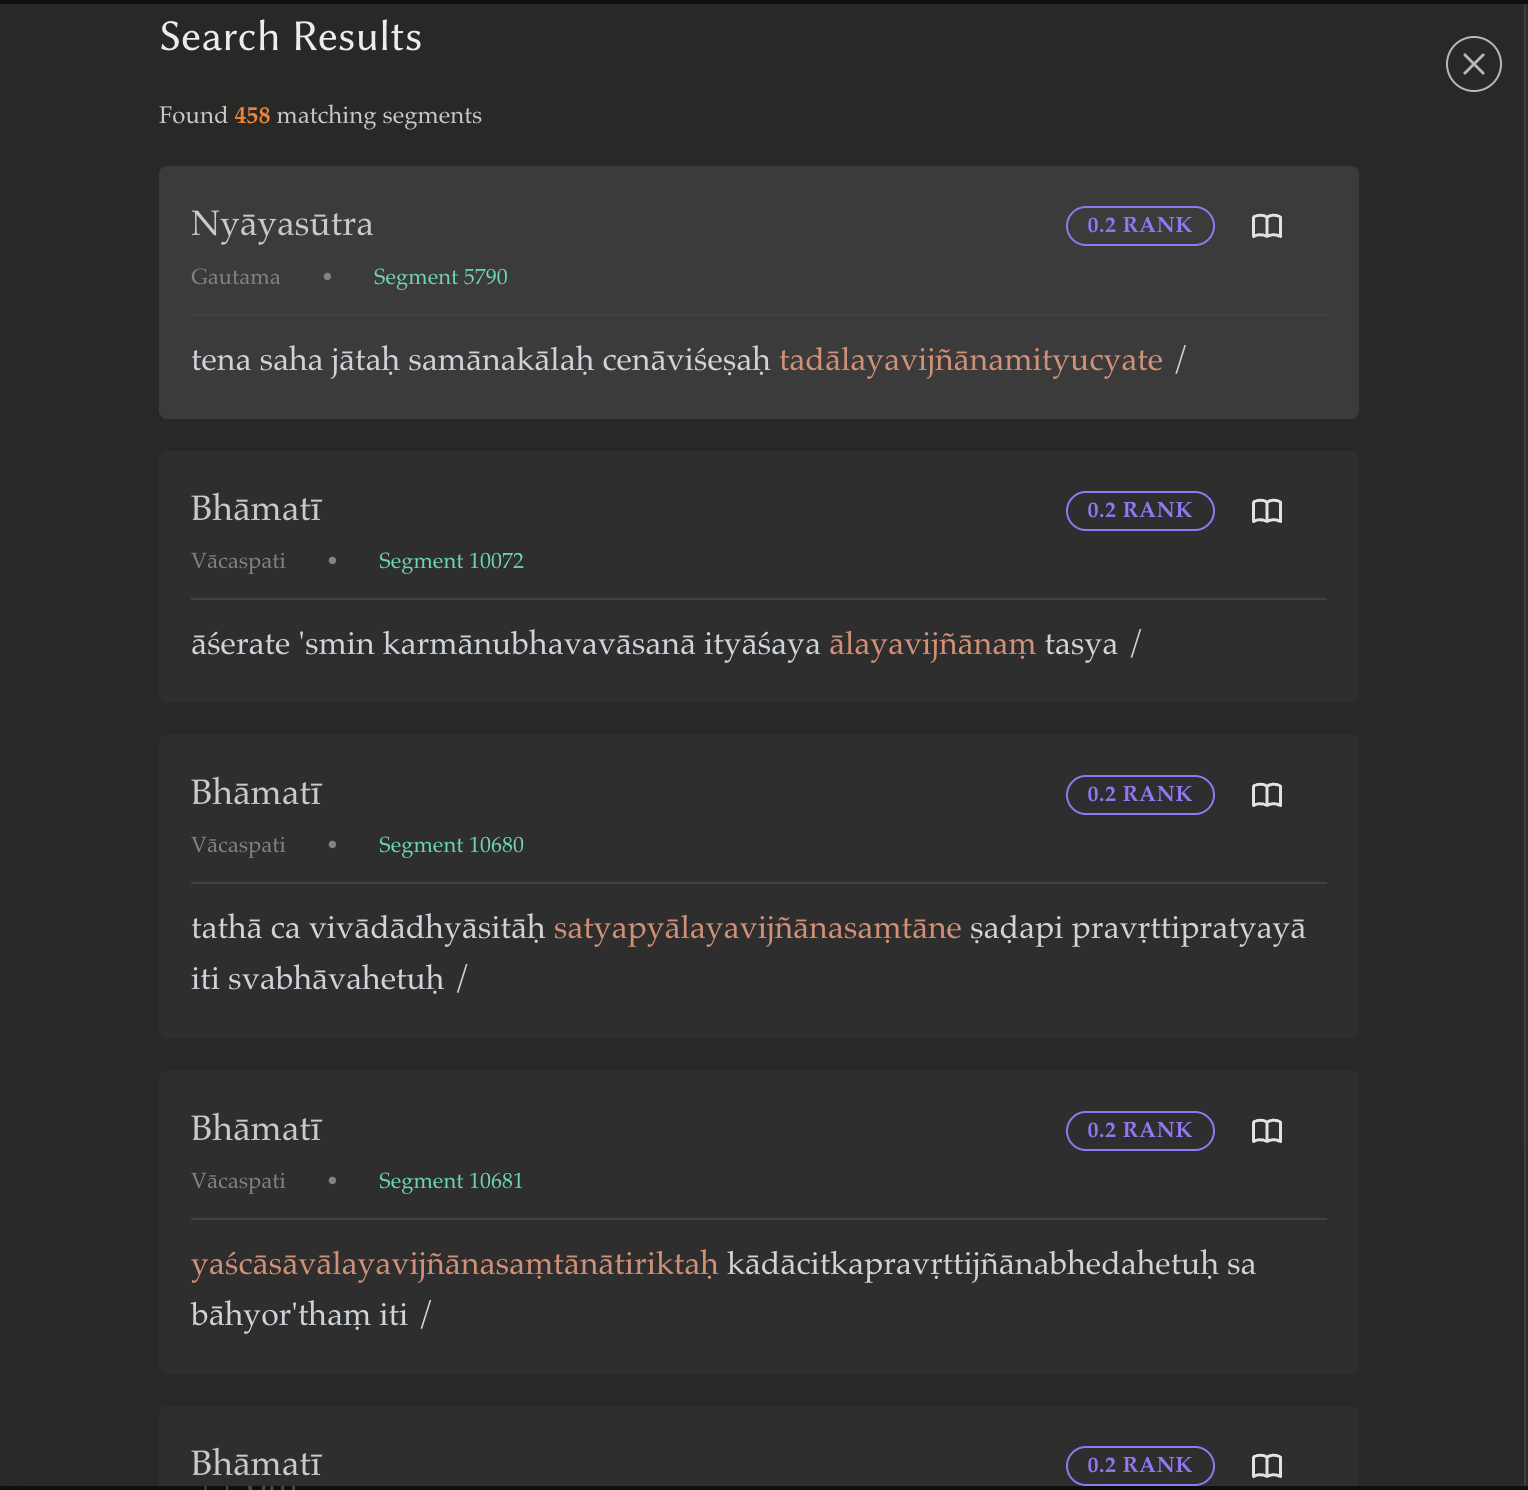Click the 458 matching segments count
1528x1490 pixels.
(252, 116)
